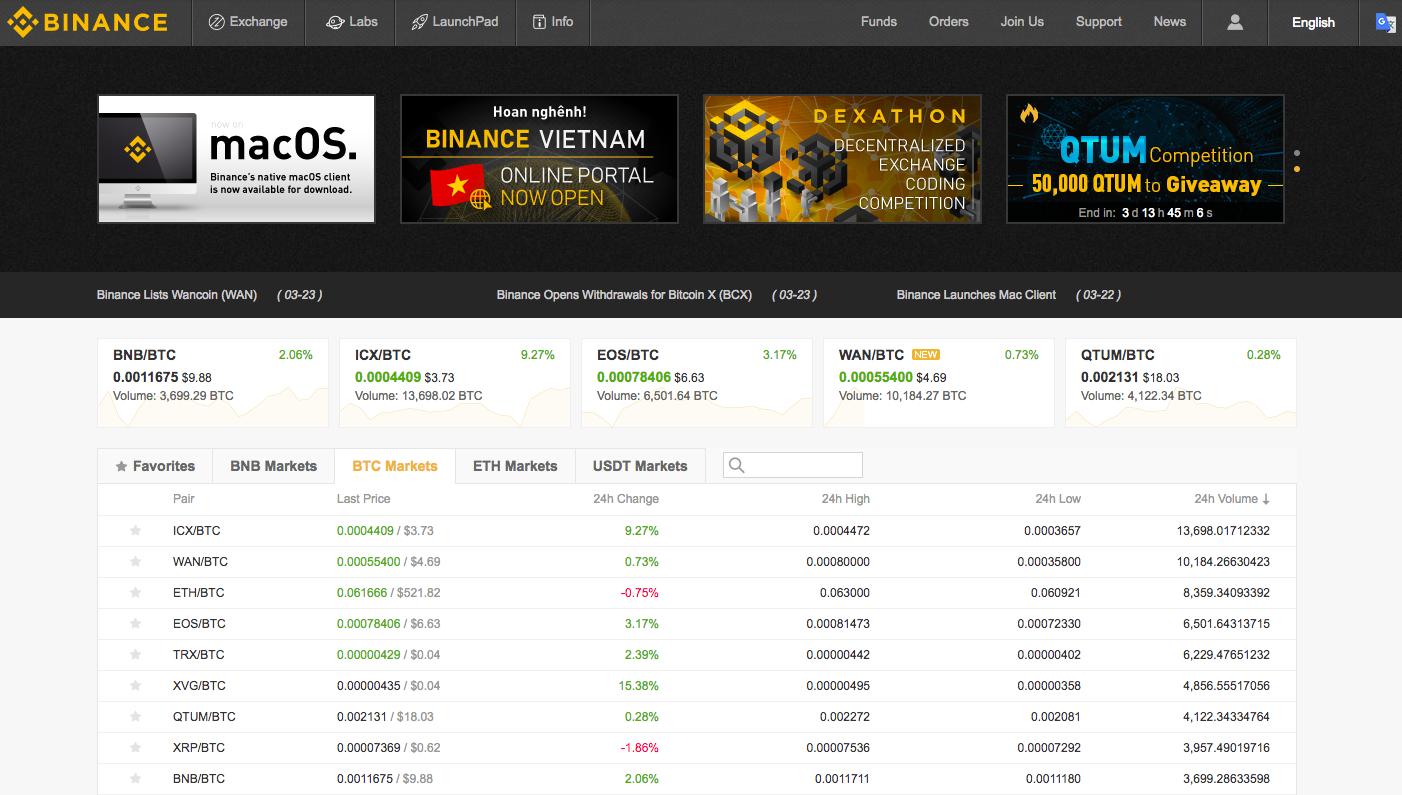Click ETH/BTC pair name in table
Screen dimensions: 1402x795
[x=199, y=593]
